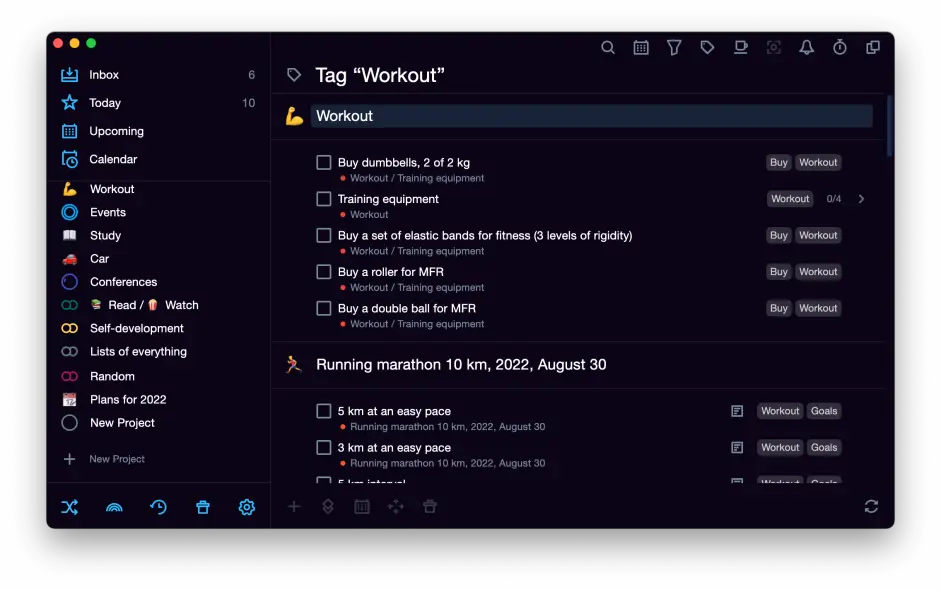Image resolution: width=941 pixels, height=590 pixels.
Task: Open the Inbox list
Action: [104, 75]
